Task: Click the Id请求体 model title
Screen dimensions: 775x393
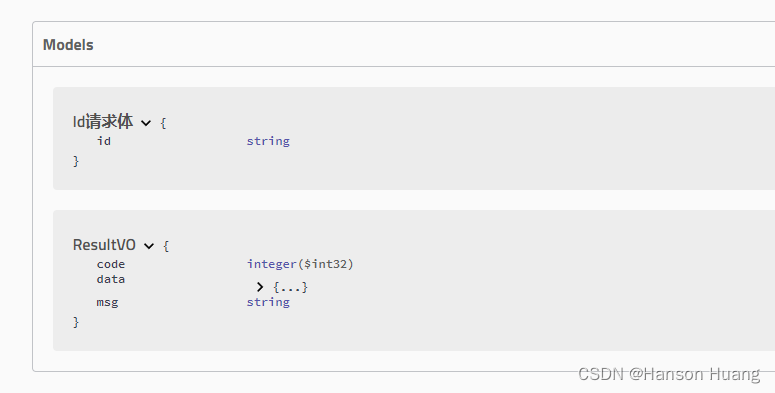Action: click(103, 121)
